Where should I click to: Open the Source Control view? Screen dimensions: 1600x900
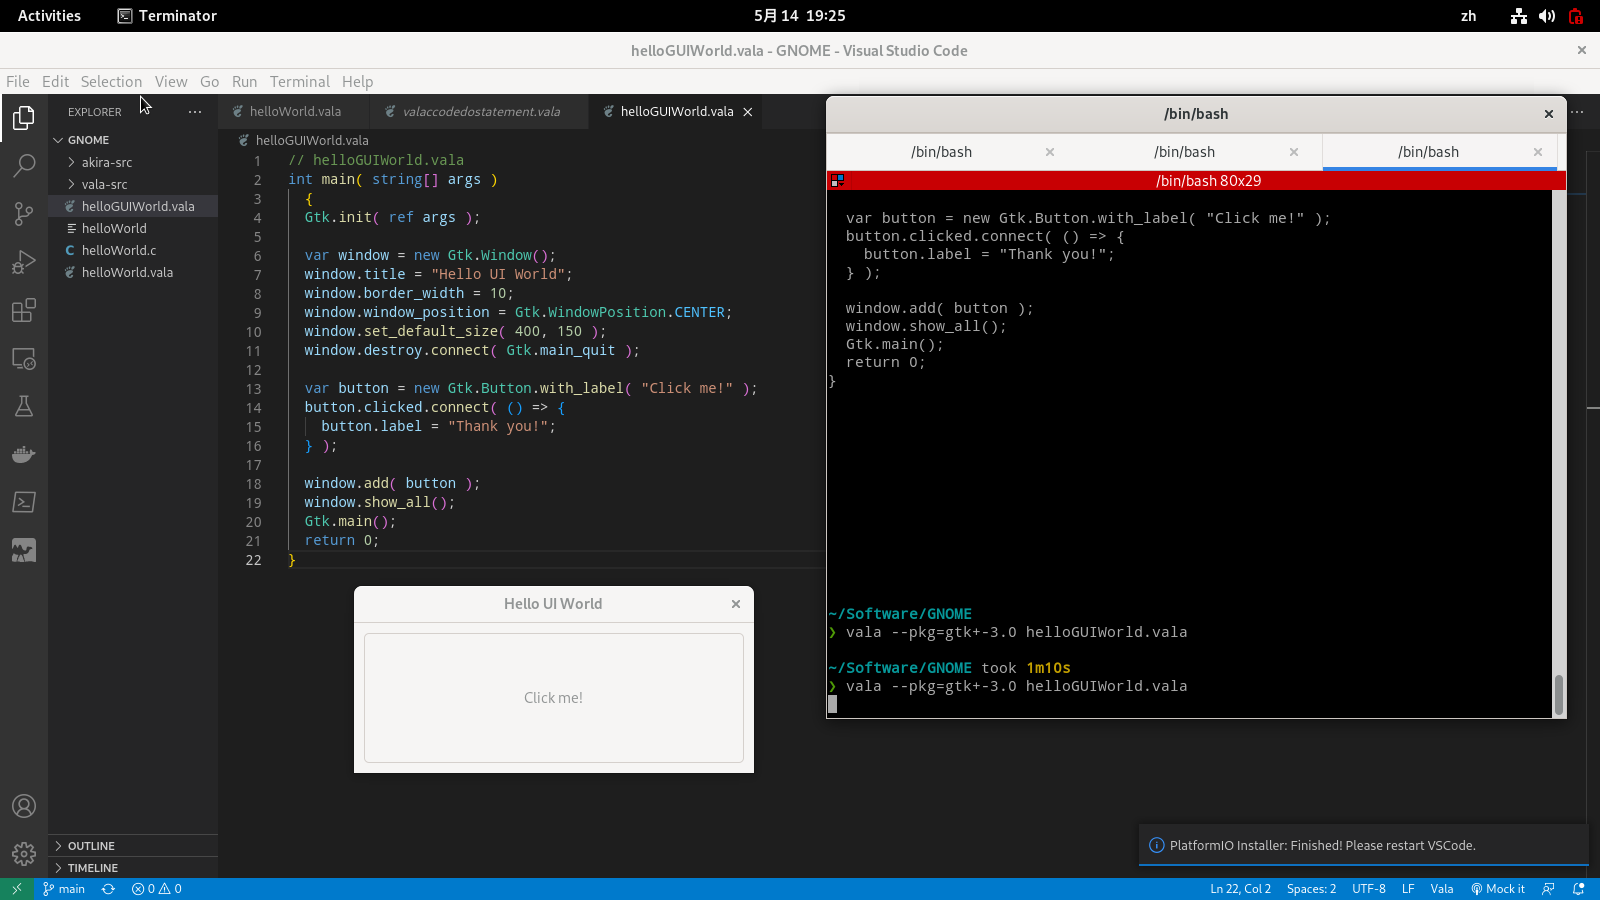click(x=24, y=214)
